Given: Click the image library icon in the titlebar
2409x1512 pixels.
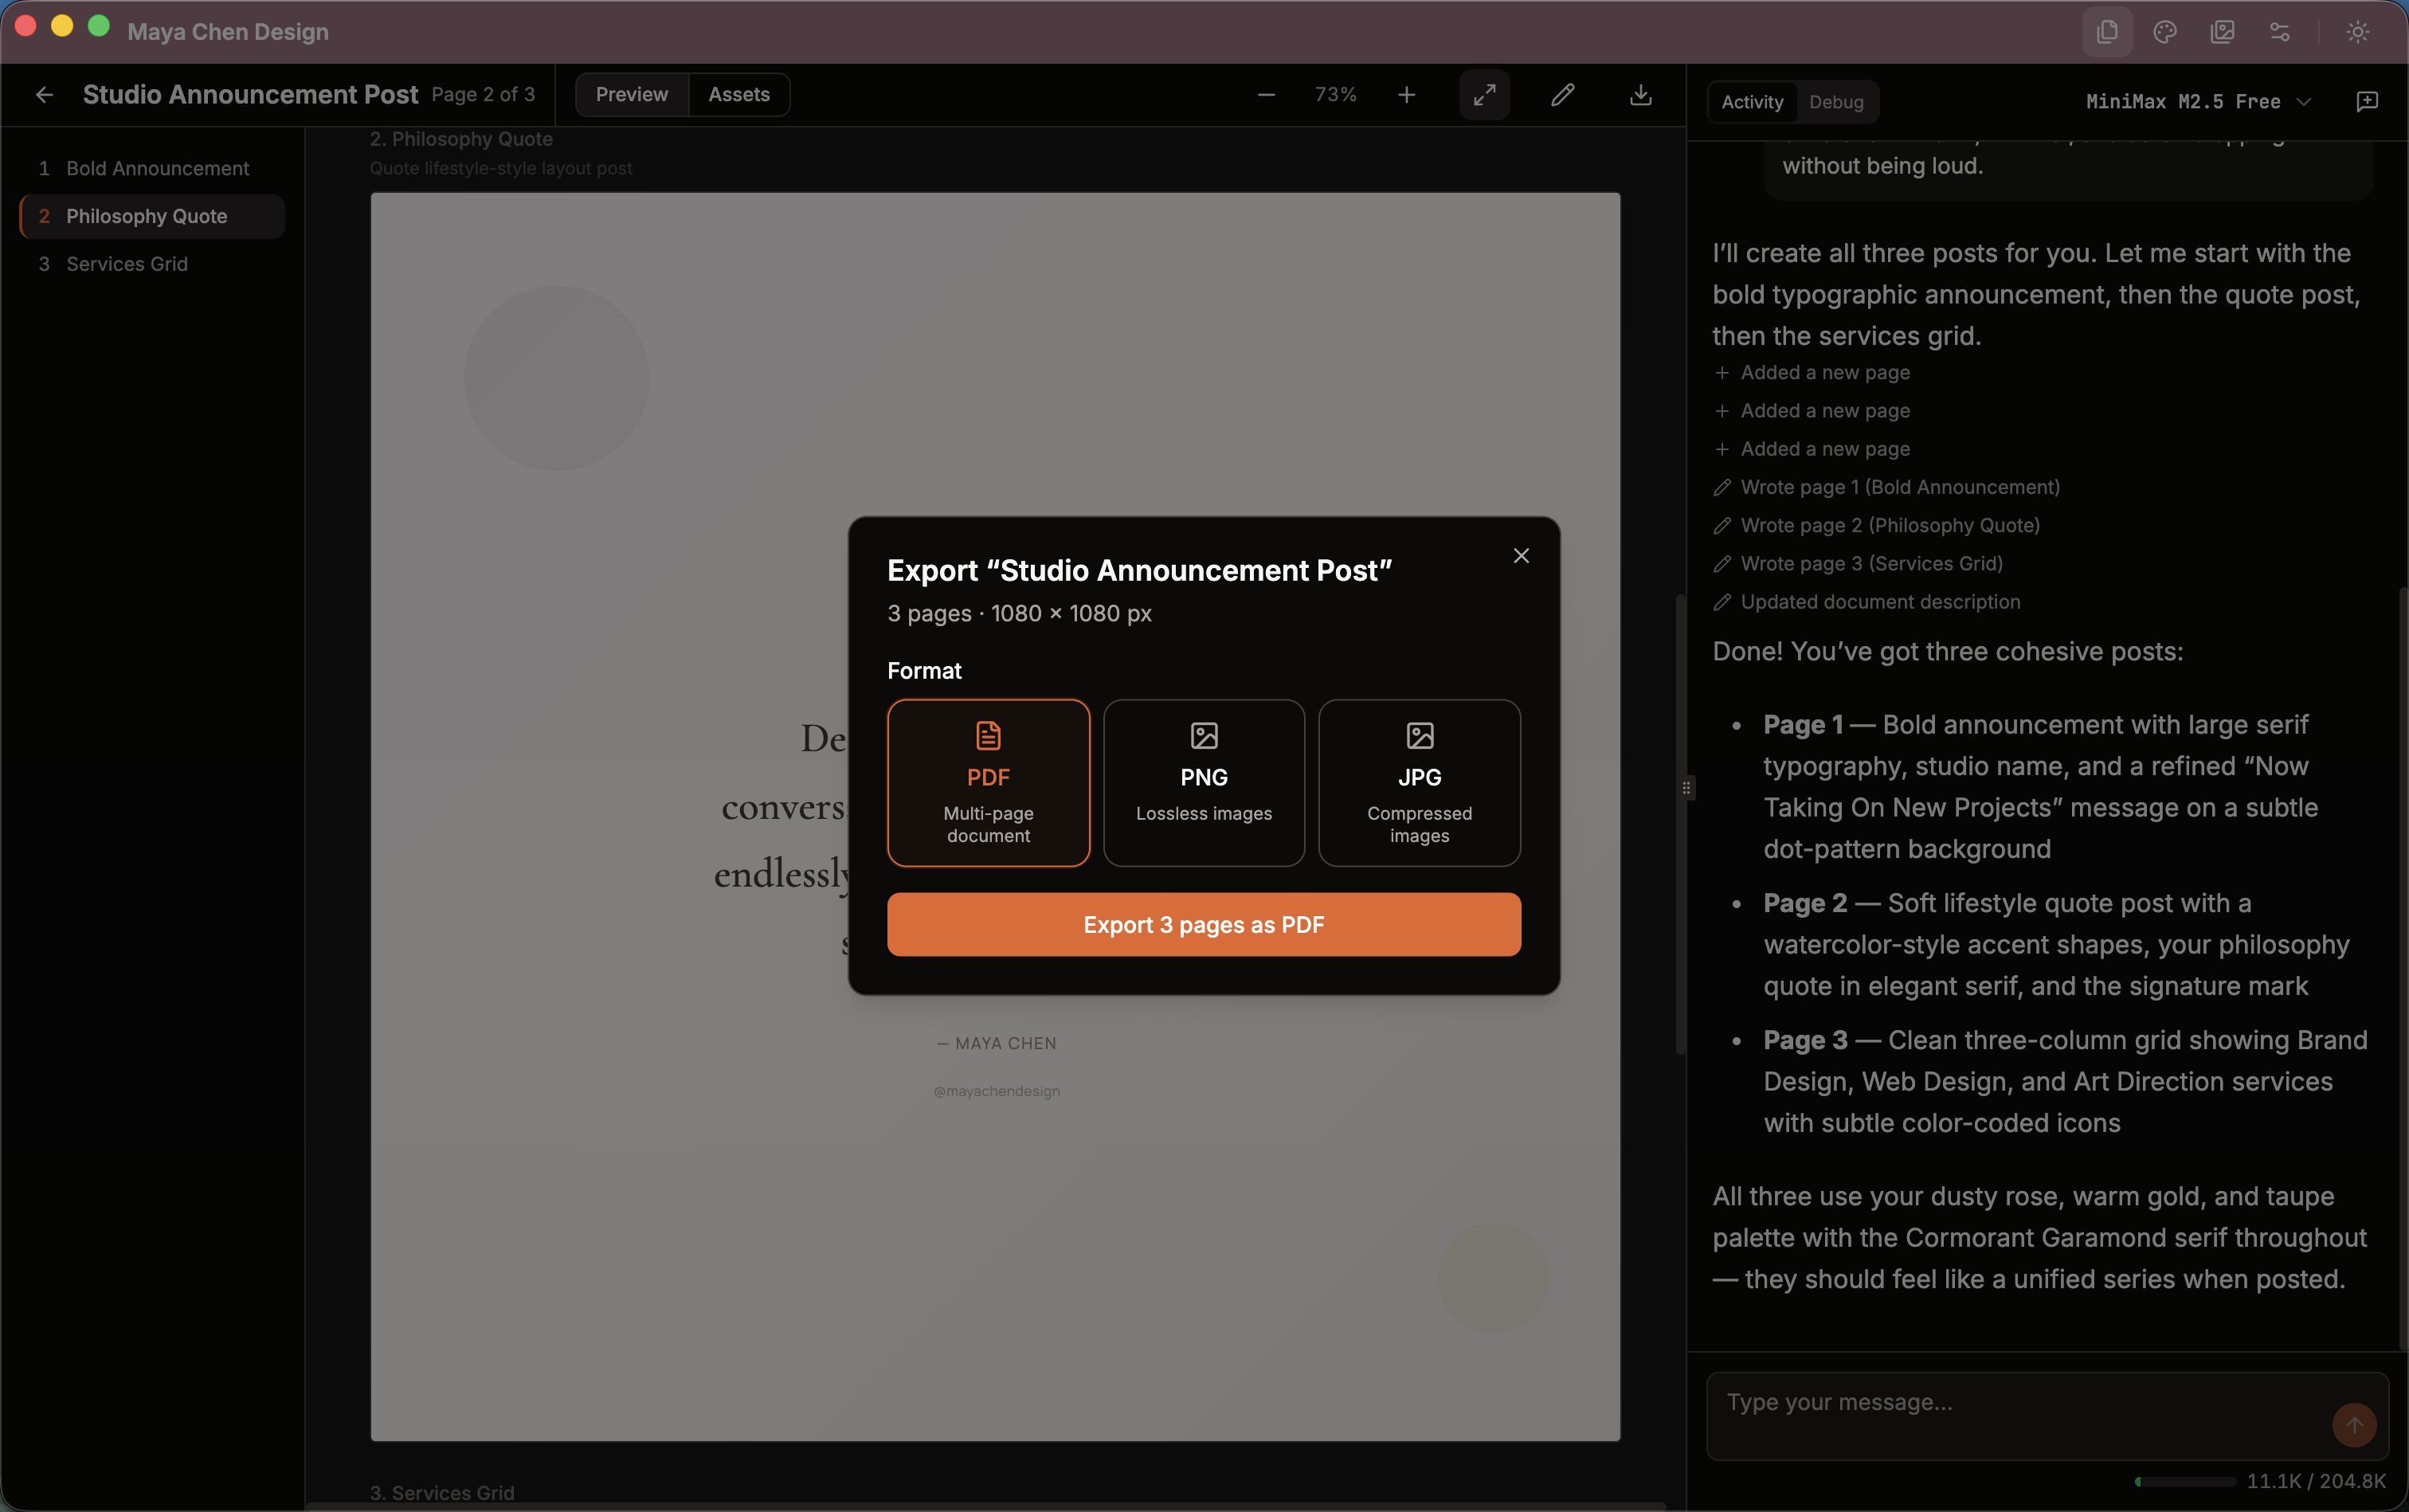Looking at the screenshot, I should tap(2222, 31).
